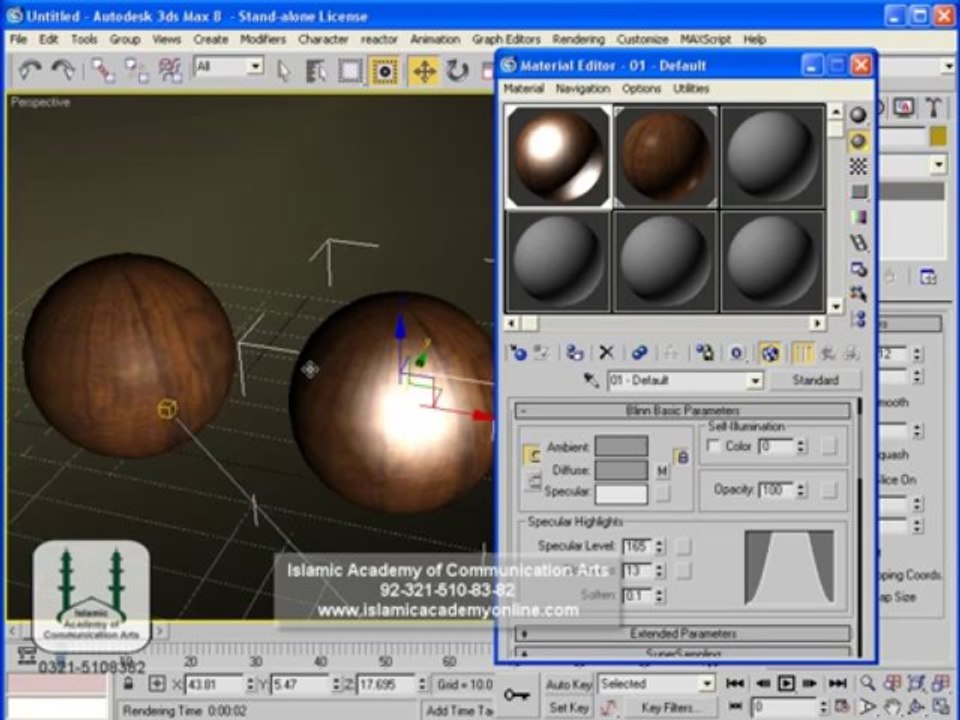960x720 pixels.
Task: Click the Put to Library icon
Action: tap(704, 353)
